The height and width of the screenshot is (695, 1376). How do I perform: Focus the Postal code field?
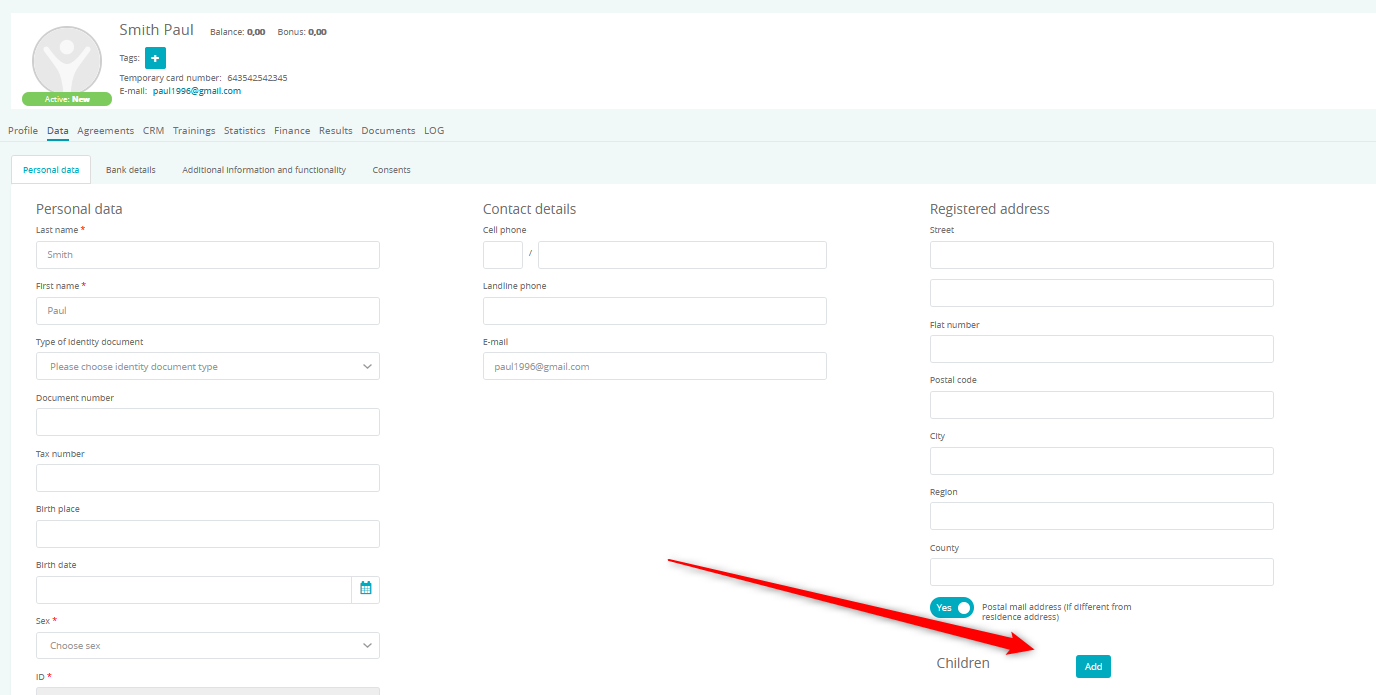click(x=1102, y=405)
